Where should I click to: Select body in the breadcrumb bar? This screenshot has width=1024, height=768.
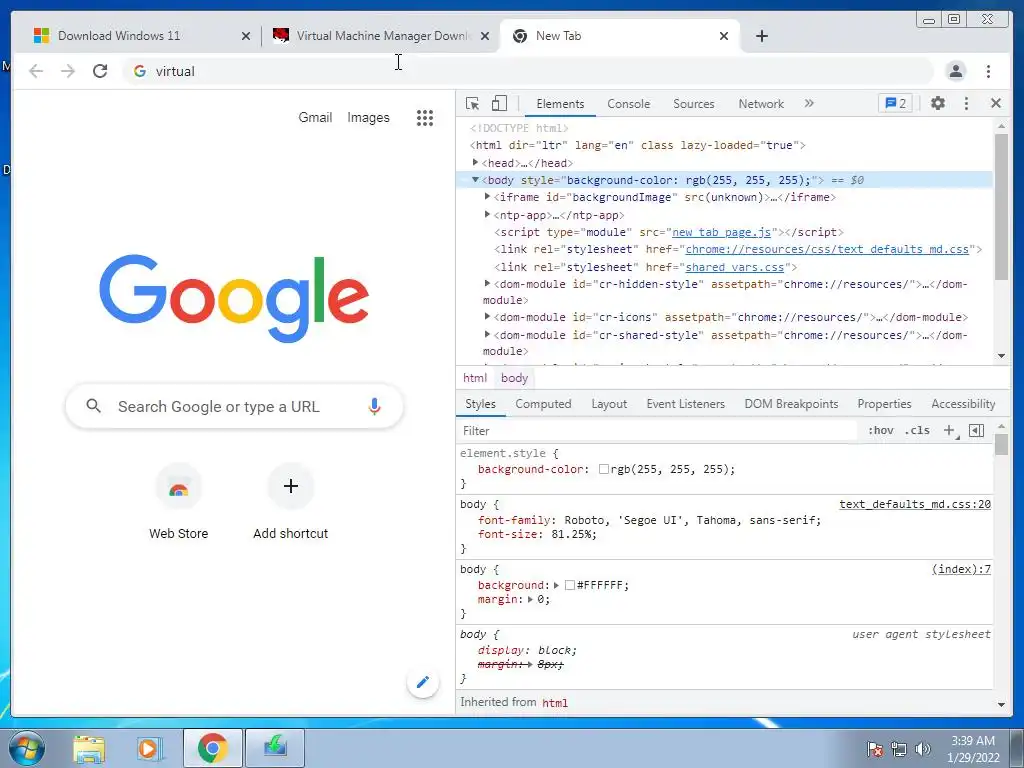pyautogui.click(x=515, y=378)
